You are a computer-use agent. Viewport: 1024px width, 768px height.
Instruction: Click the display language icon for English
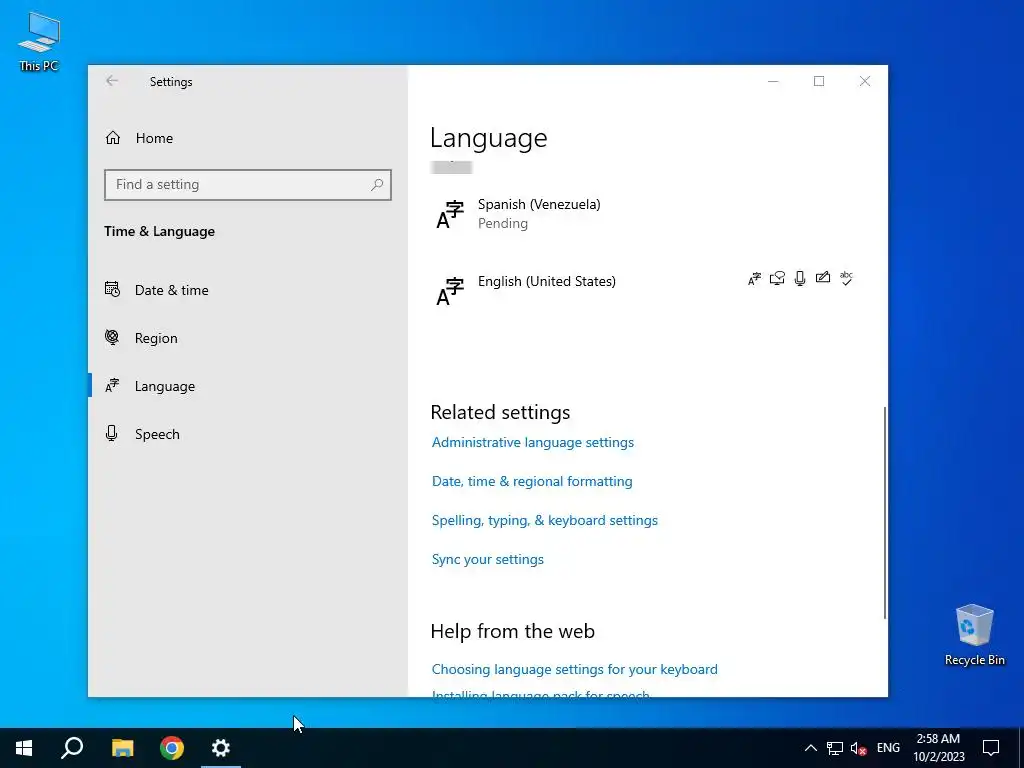point(754,279)
